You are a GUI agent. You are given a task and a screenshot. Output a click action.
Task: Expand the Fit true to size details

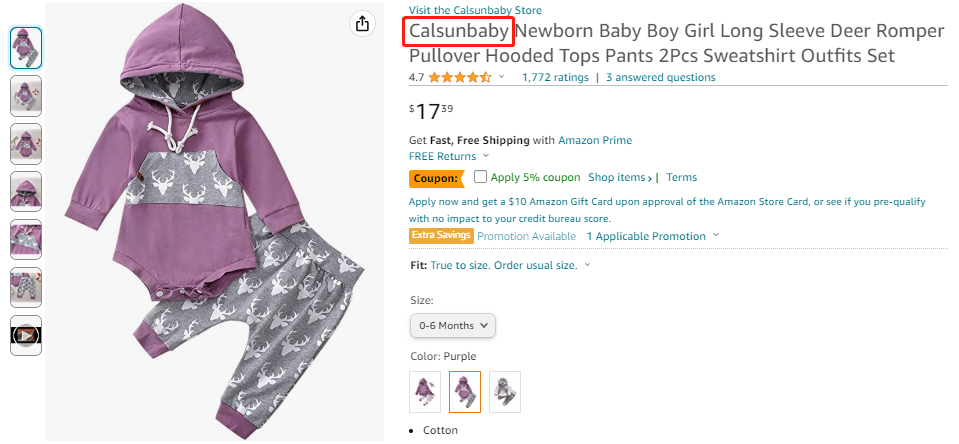click(x=587, y=265)
